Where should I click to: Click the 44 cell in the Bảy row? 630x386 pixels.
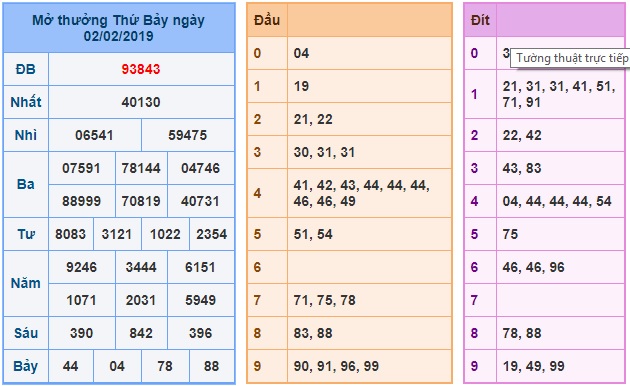click(x=70, y=366)
